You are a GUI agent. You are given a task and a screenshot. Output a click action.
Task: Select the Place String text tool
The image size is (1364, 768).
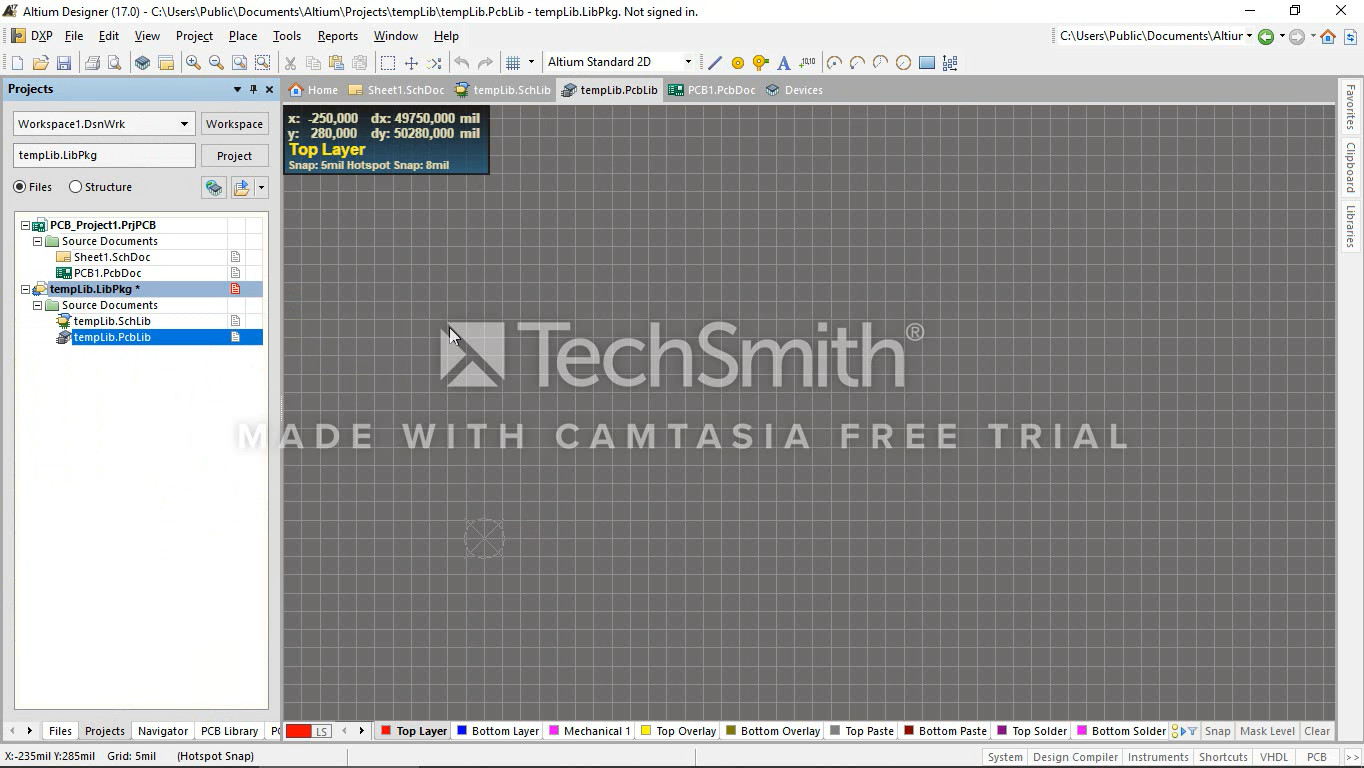tap(784, 63)
